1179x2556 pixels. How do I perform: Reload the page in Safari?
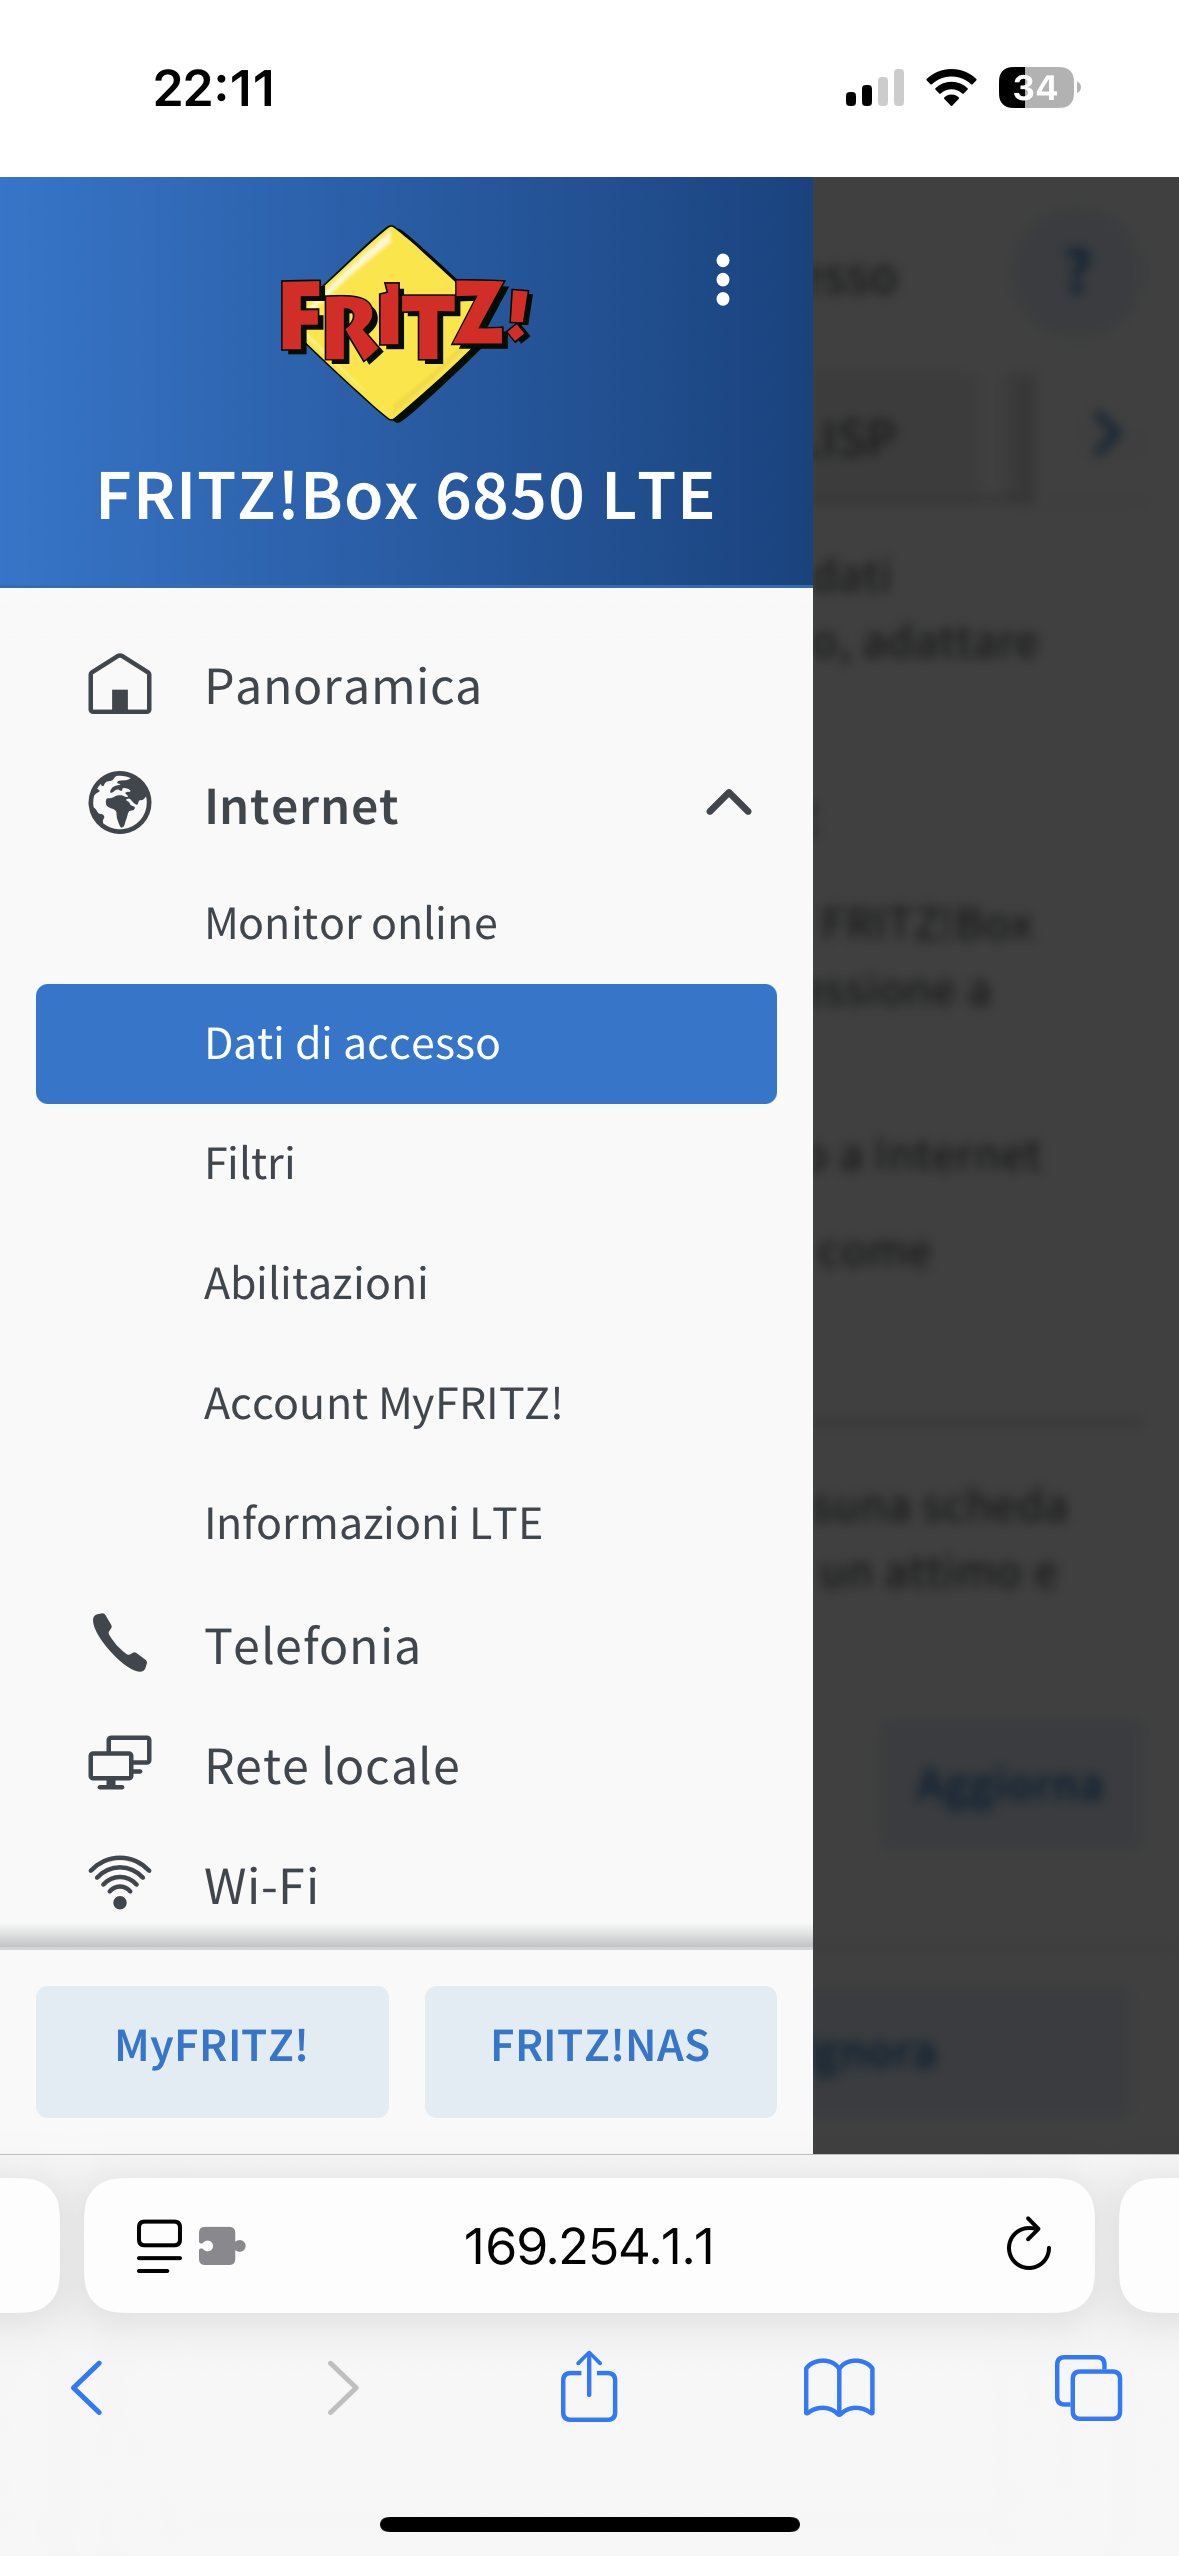click(x=1028, y=2245)
